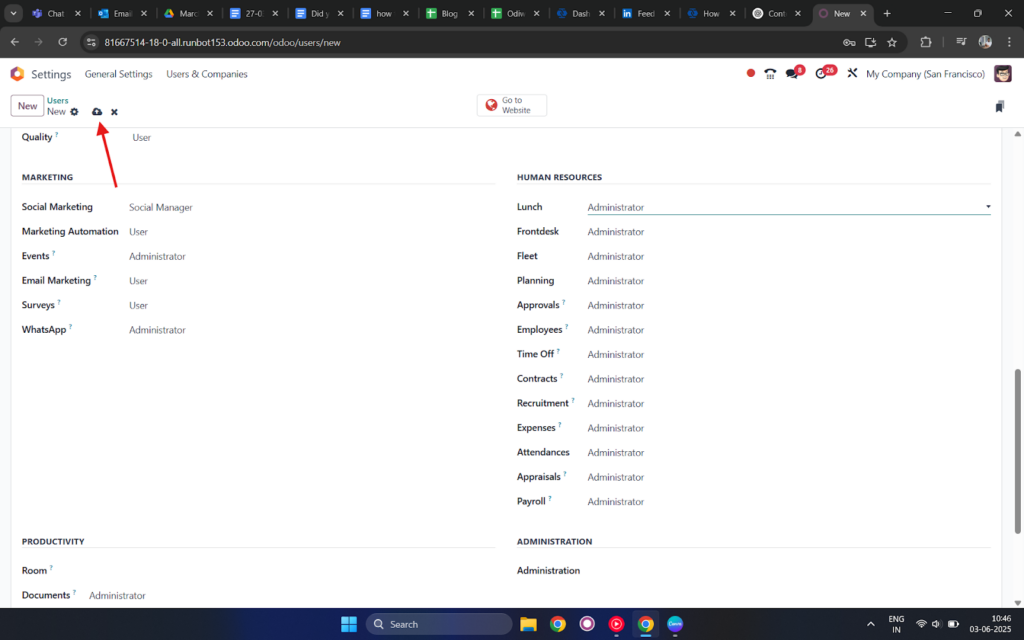The height and width of the screenshot is (640, 1024).
Task: Open the conversations messages icon
Action: (x=793, y=73)
